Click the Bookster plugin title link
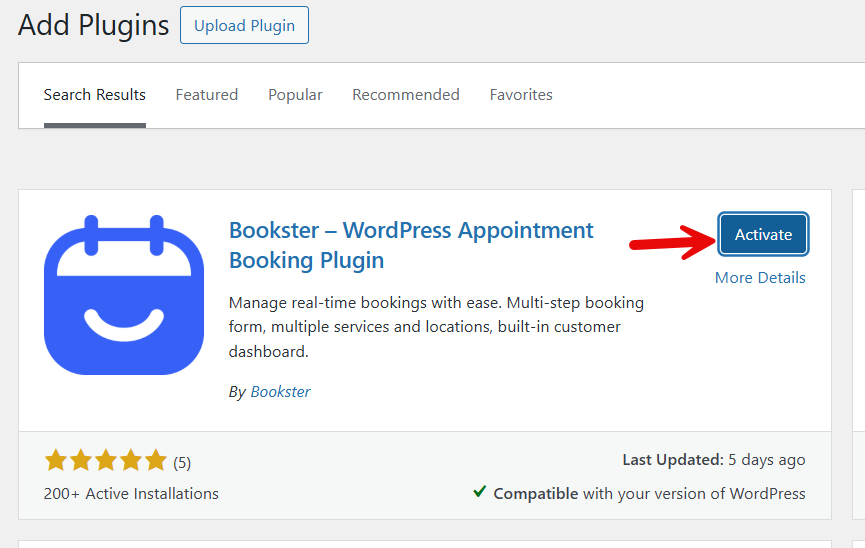 (411, 245)
